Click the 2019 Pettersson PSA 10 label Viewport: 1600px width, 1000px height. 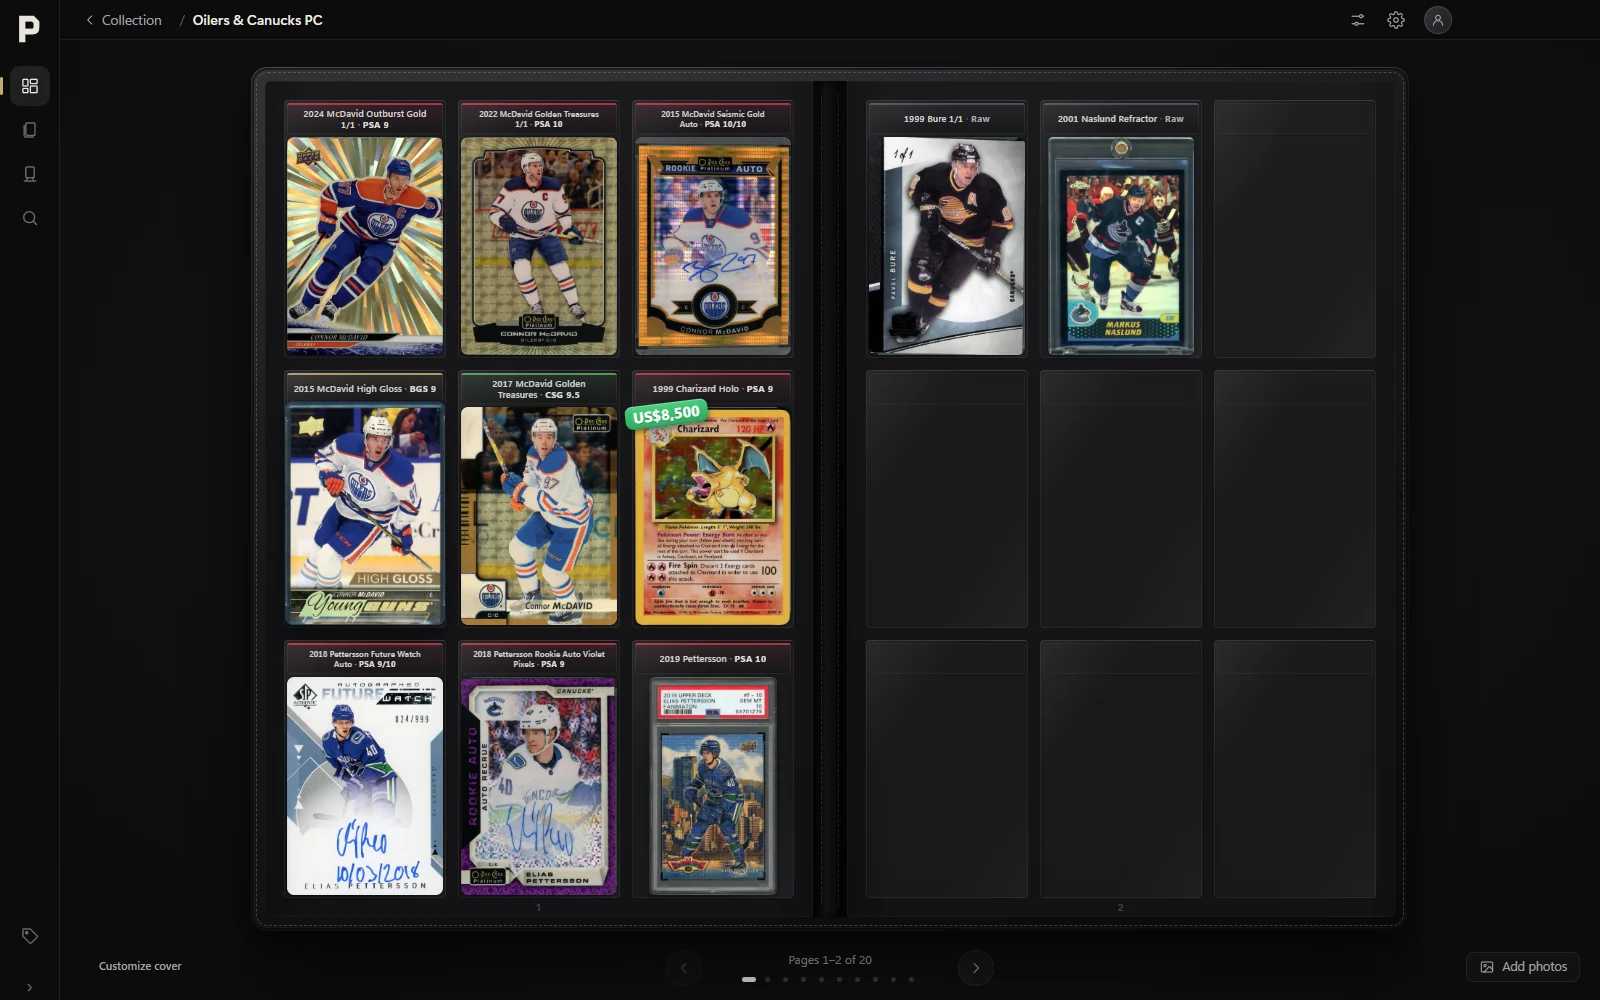pyautogui.click(x=713, y=659)
